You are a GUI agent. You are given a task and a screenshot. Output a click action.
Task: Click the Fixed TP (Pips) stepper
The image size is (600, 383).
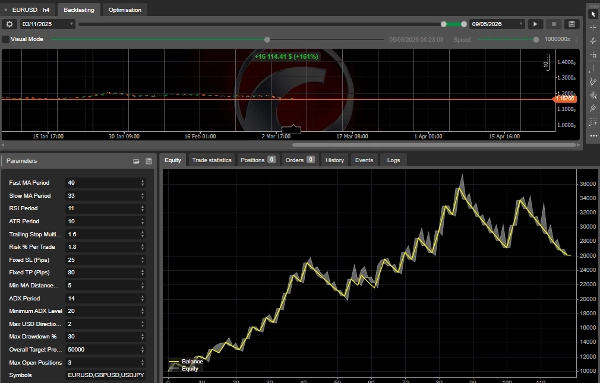(142, 273)
